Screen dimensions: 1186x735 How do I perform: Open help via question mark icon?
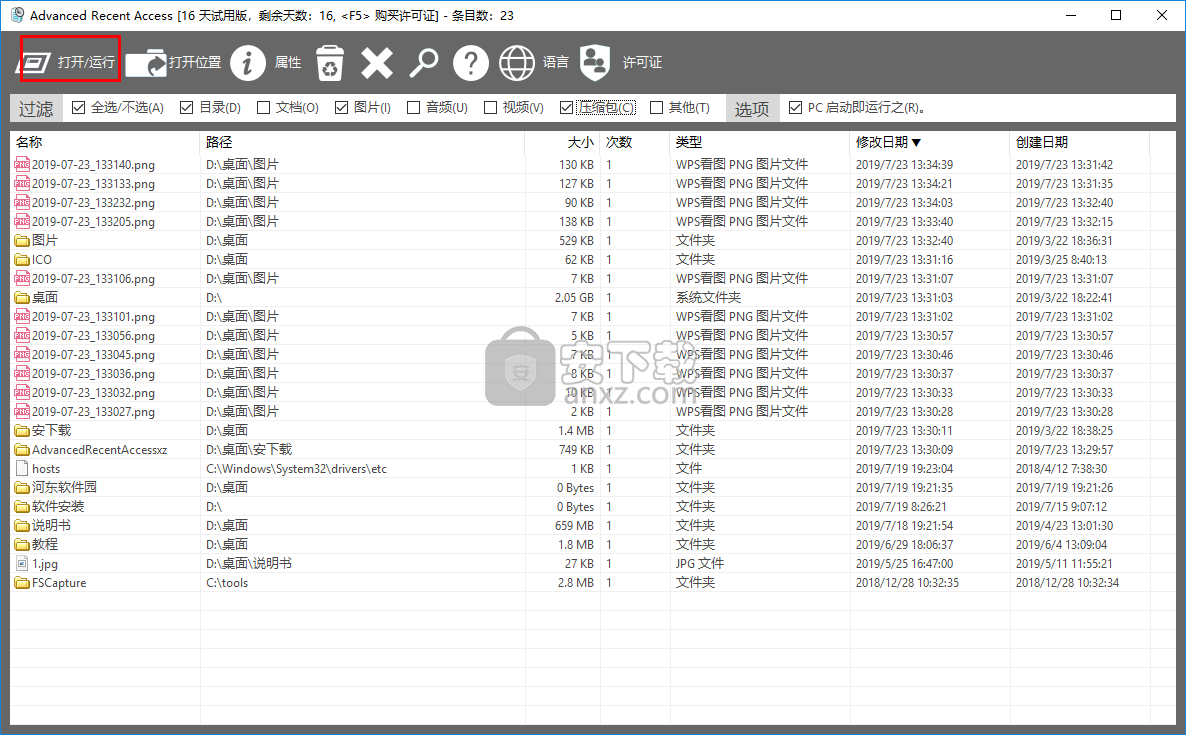[470, 63]
